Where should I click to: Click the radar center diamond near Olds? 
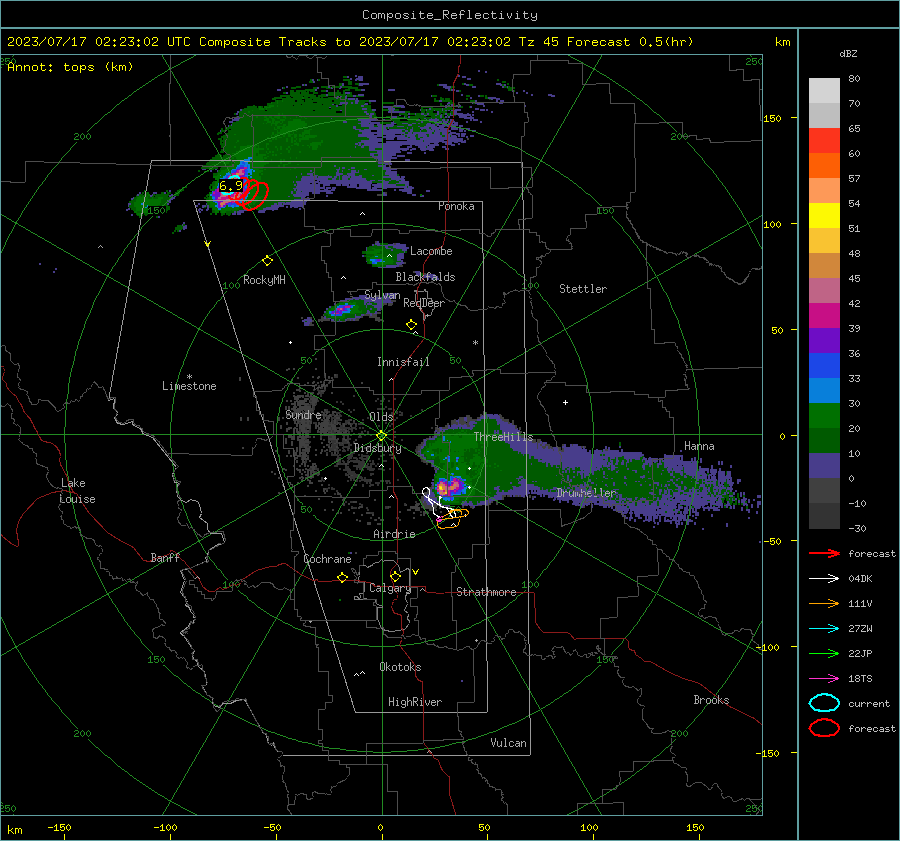(x=381, y=436)
